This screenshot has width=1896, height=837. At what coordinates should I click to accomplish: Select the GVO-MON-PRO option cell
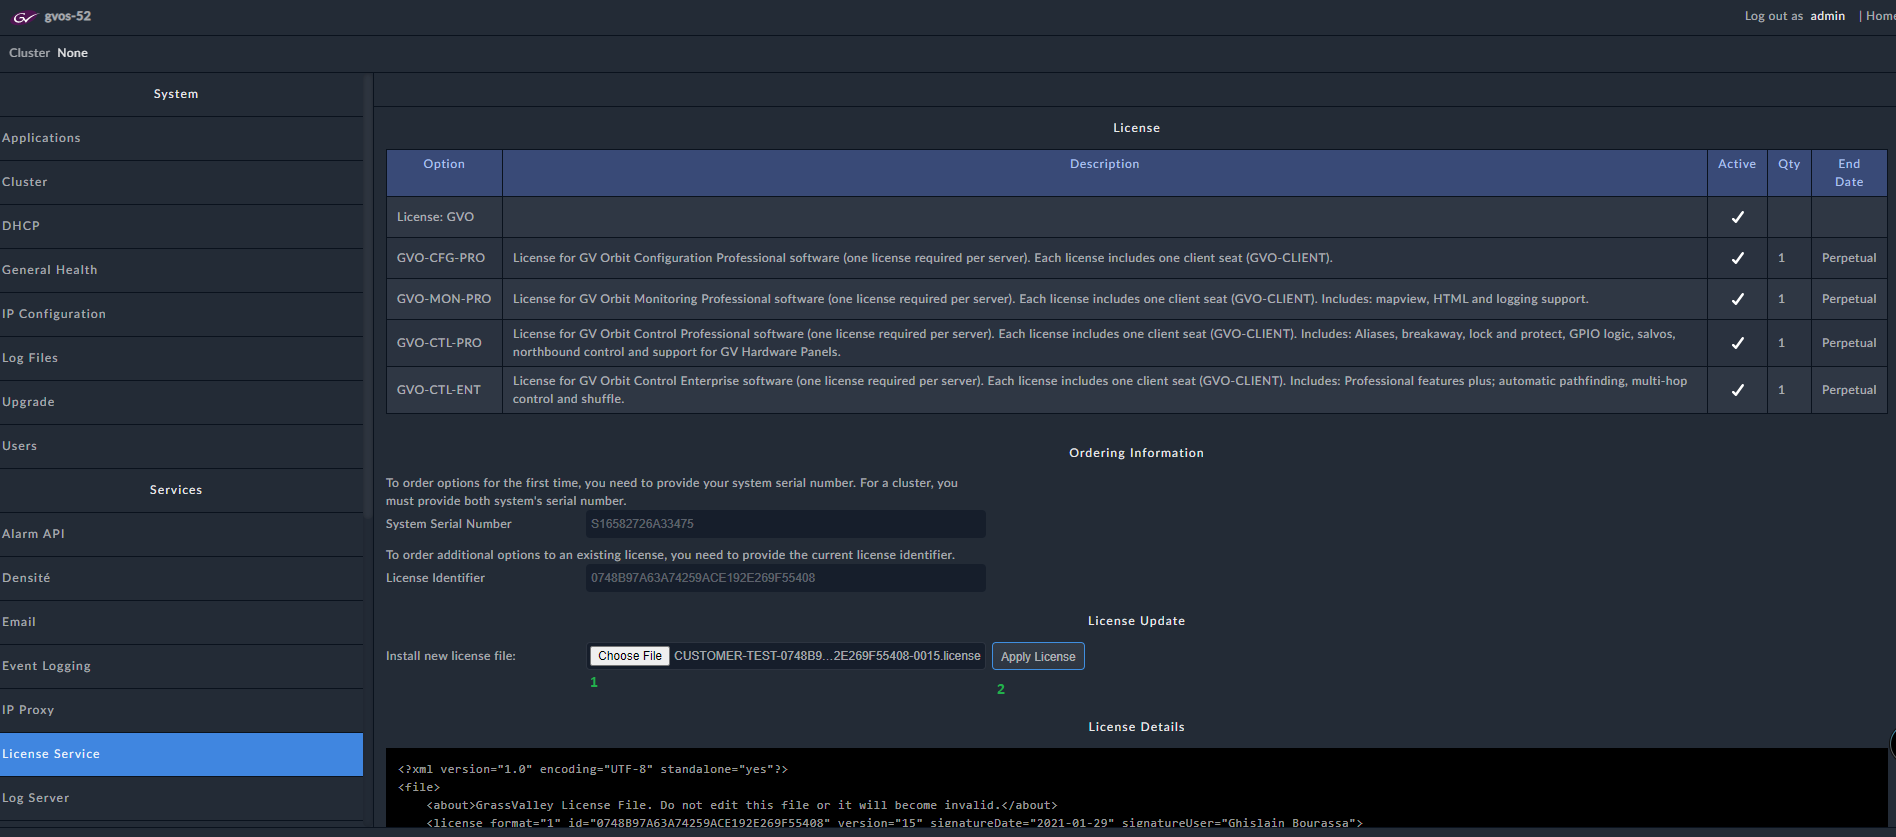444,299
